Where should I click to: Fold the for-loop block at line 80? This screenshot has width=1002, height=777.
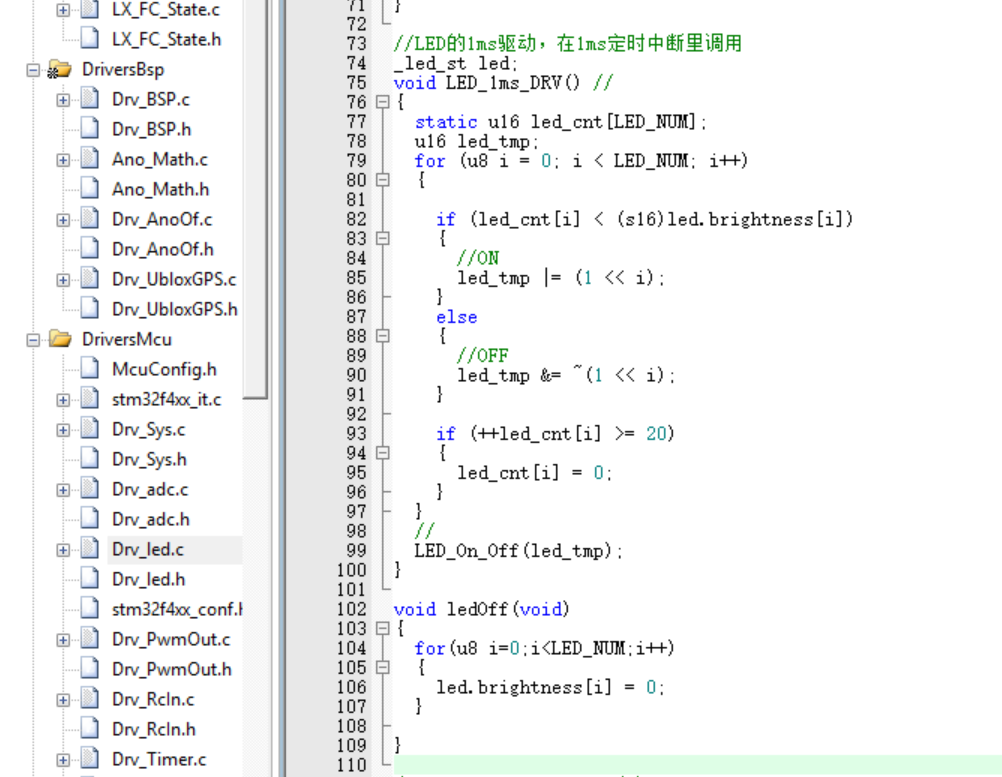(x=382, y=180)
